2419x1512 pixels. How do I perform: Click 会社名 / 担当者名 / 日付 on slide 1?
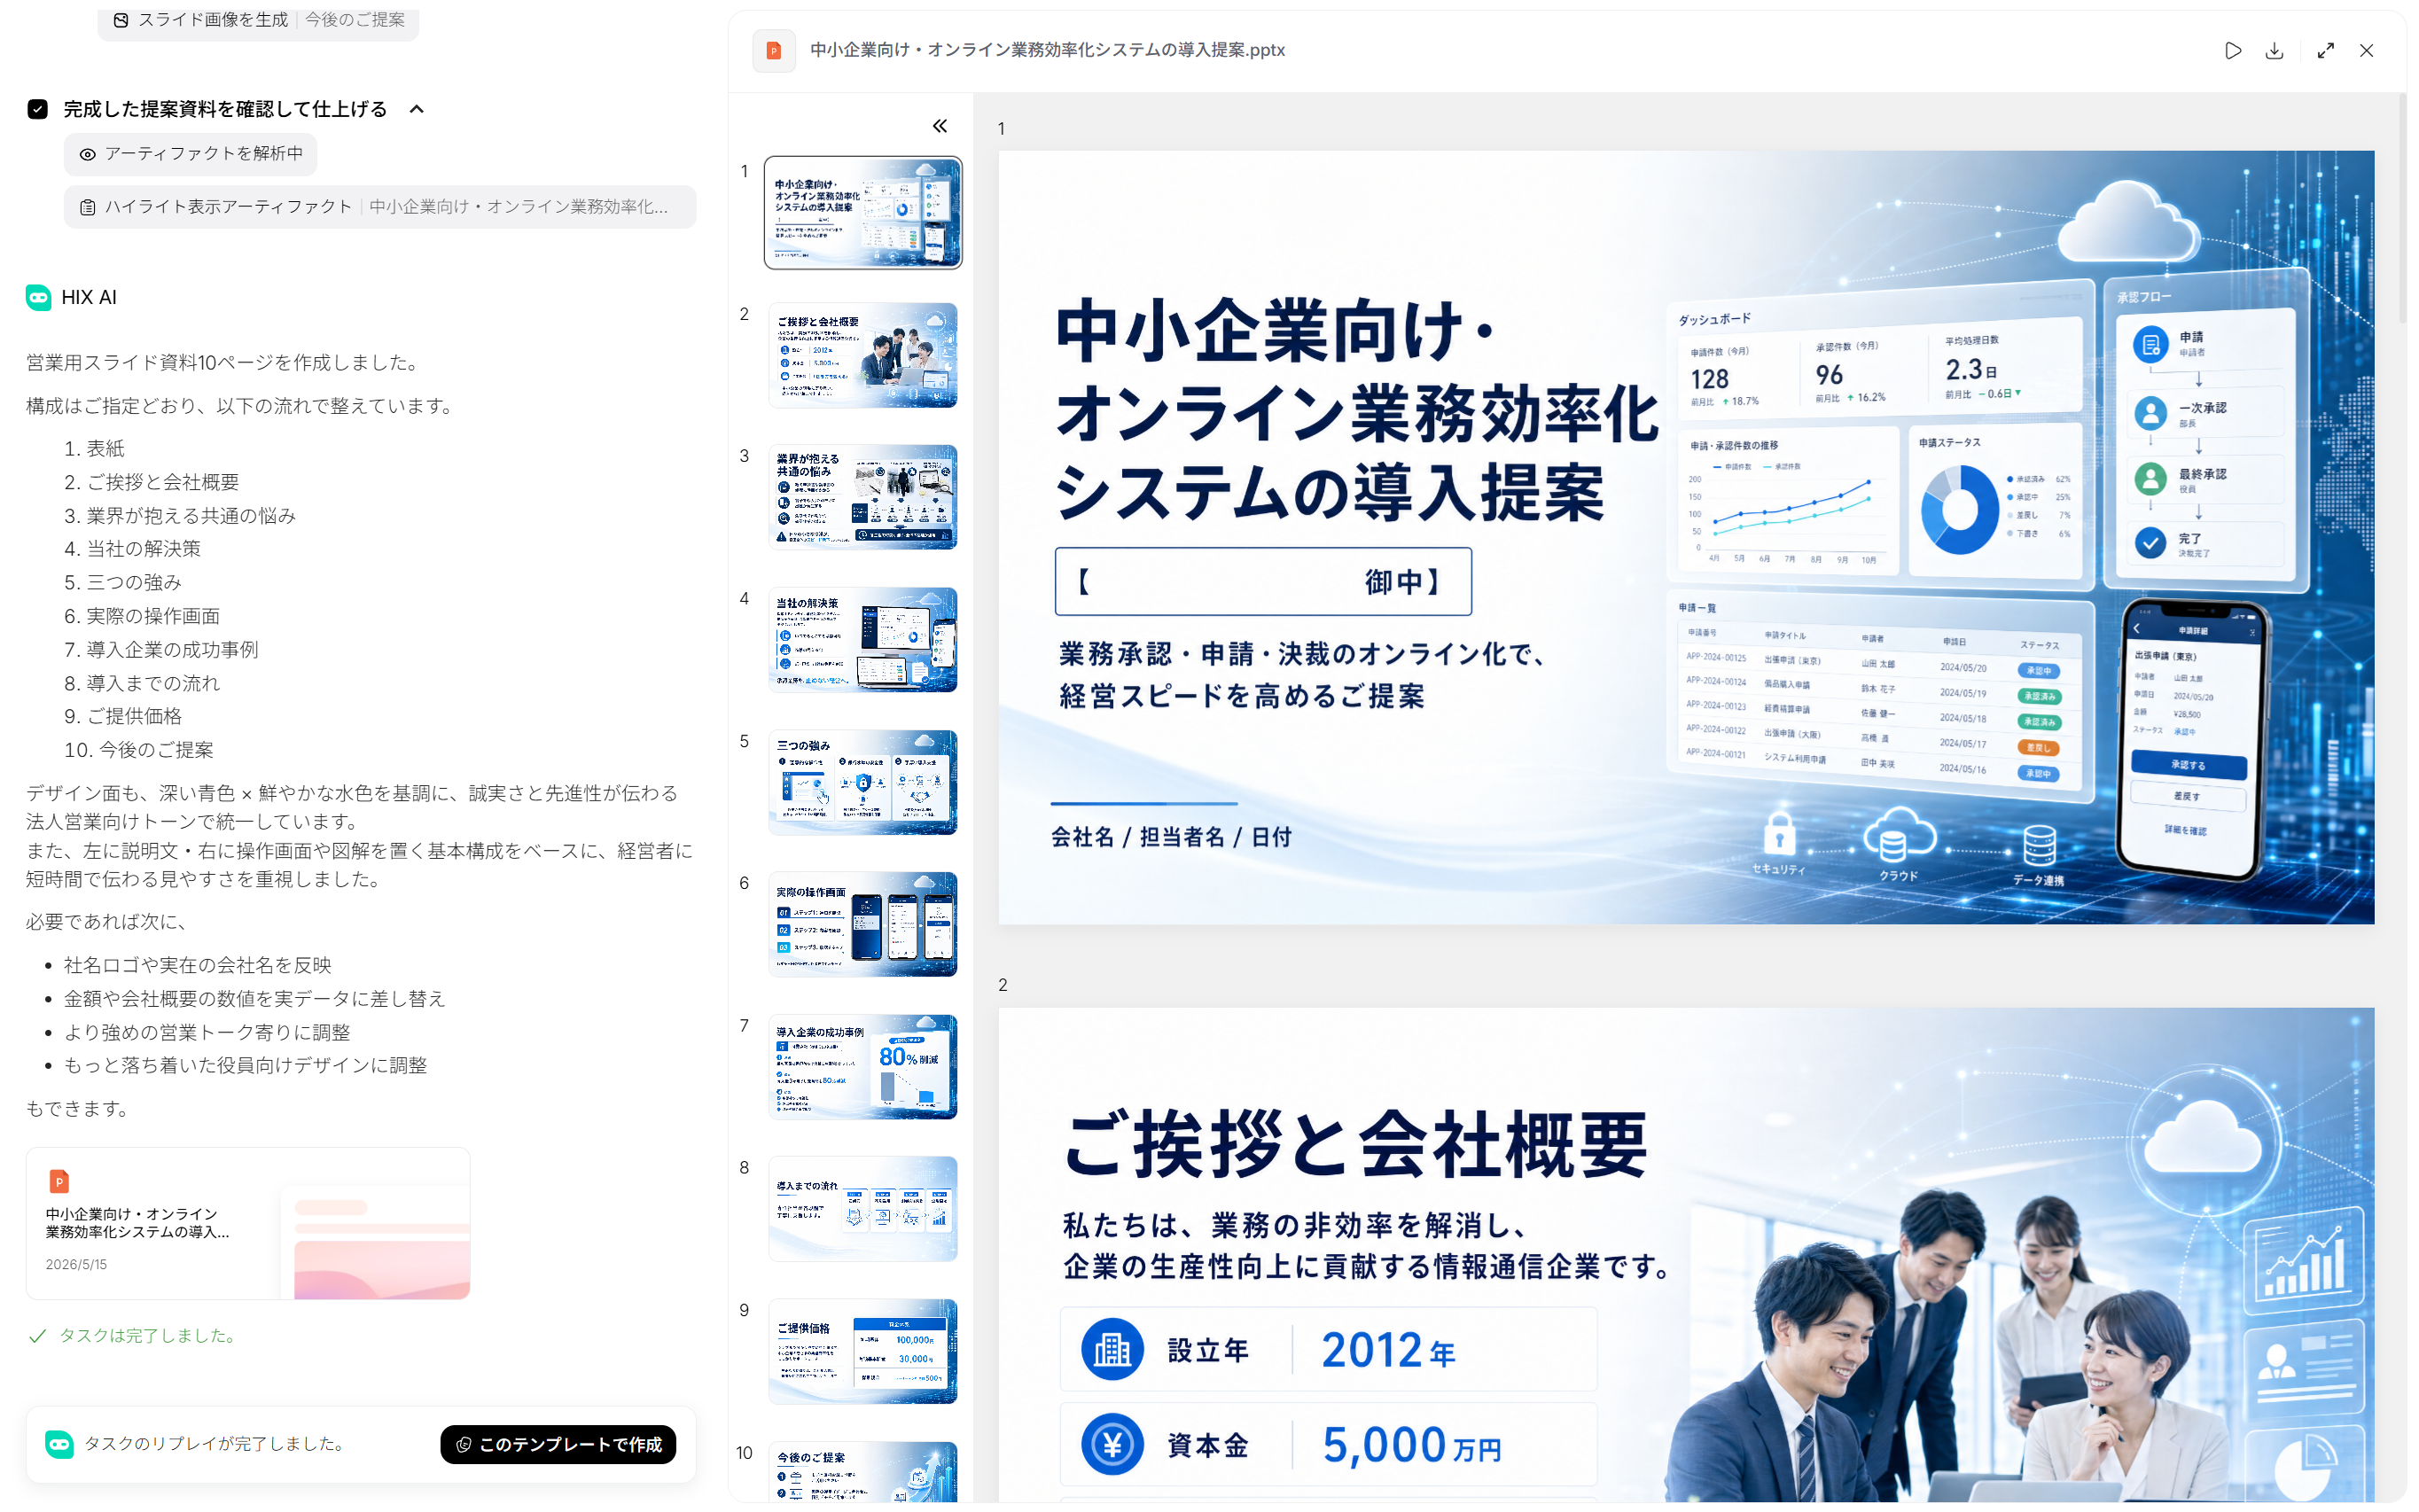click(1171, 837)
